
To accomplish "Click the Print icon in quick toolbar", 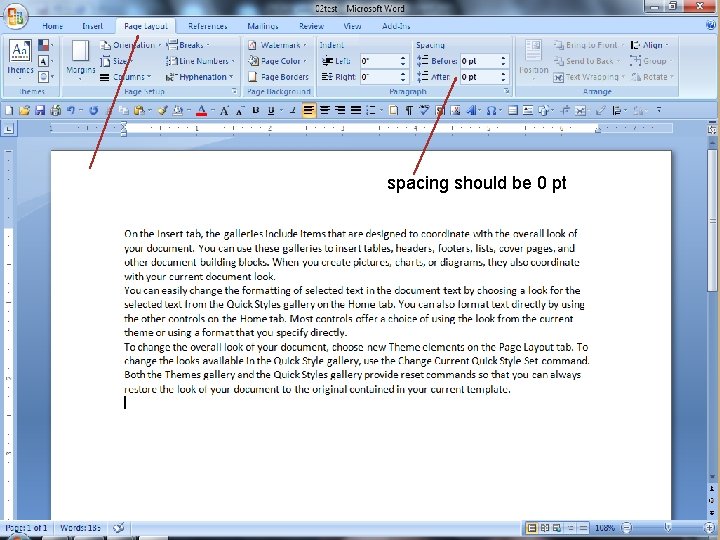I will pyautogui.click(x=56, y=110).
